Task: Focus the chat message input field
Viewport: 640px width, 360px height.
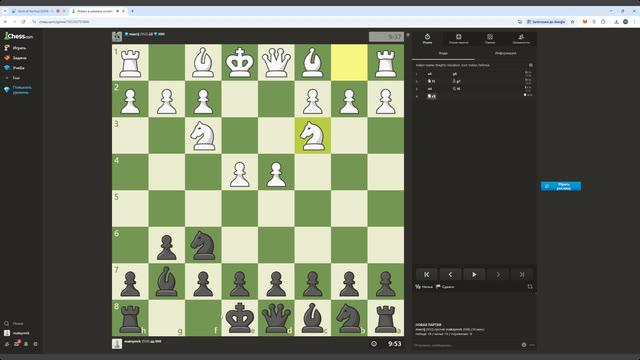Action: (465, 345)
